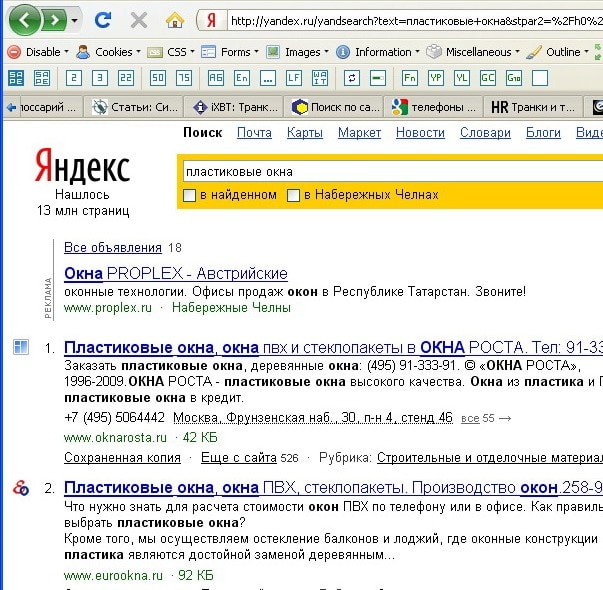Click the 'YP' toolbar icon
The image size is (603, 590).
point(435,77)
